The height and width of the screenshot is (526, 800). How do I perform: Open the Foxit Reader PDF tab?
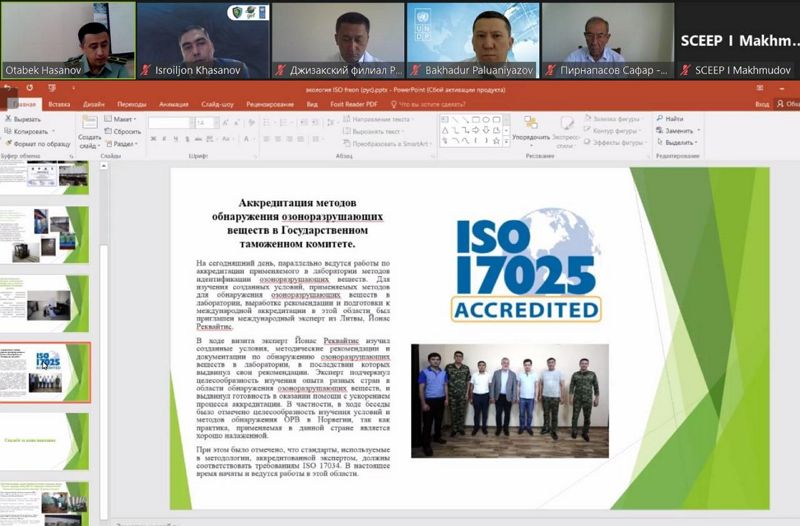354,104
